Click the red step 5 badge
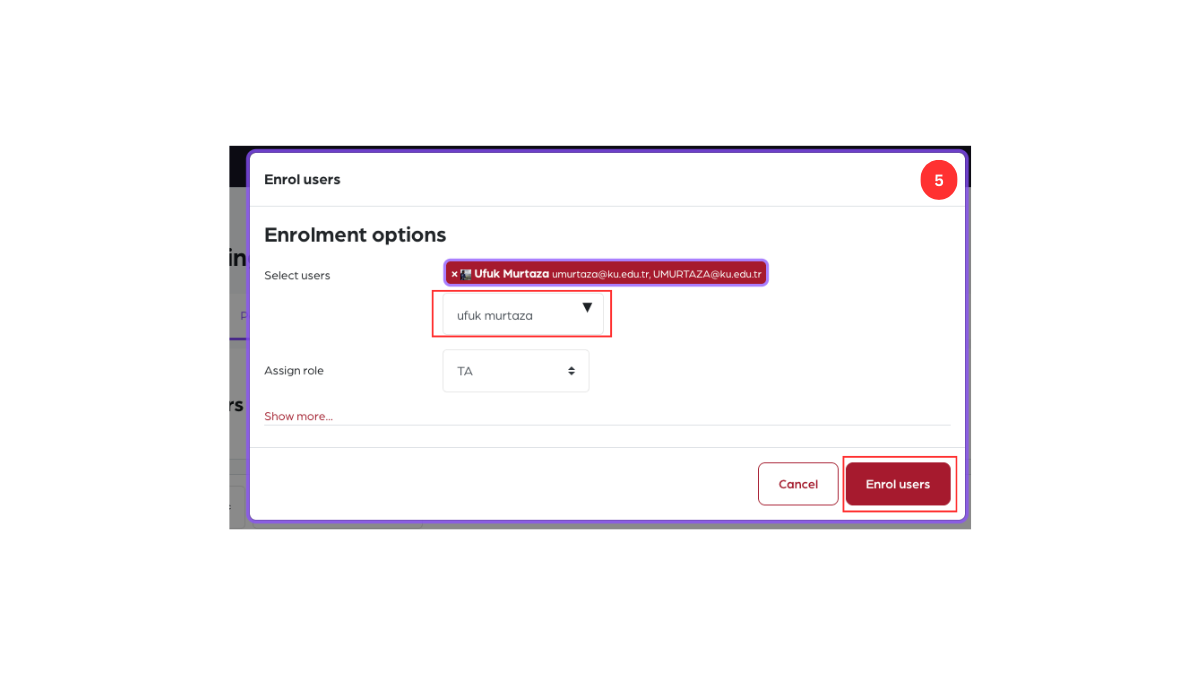This screenshot has height=675, width=1200. (x=938, y=181)
